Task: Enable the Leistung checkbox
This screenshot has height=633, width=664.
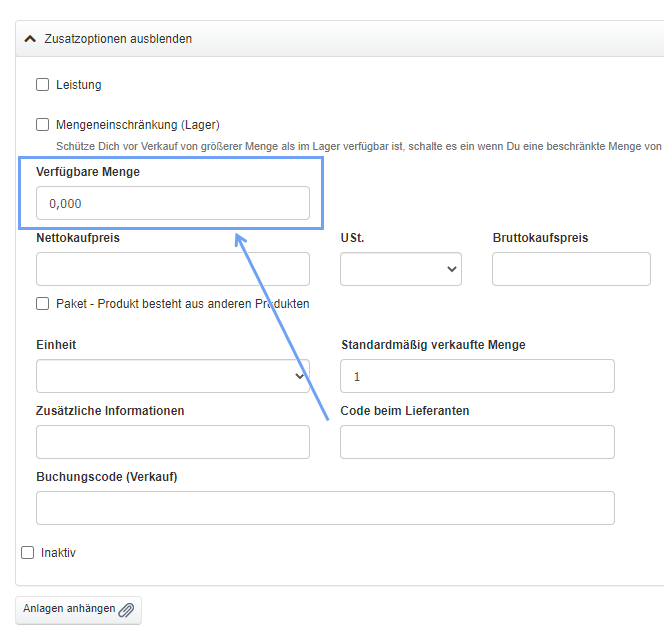Action: pyautogui.click(x=43, y=85)
